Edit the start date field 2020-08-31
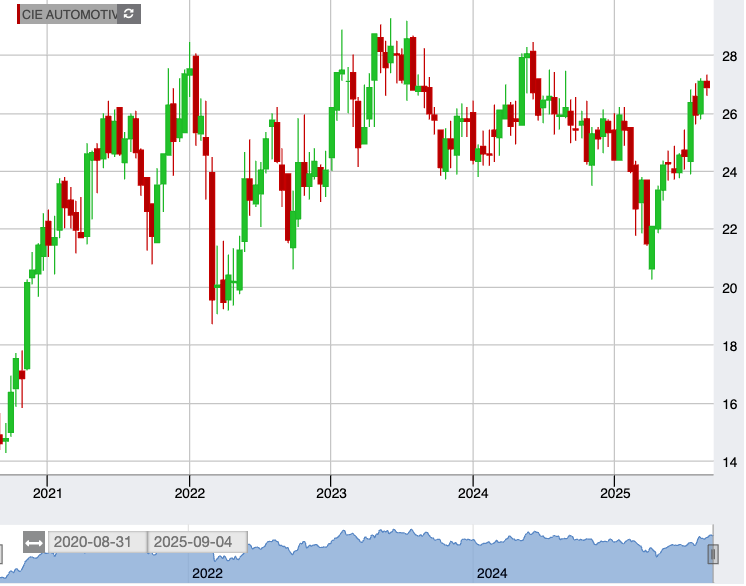 [98, 542]
